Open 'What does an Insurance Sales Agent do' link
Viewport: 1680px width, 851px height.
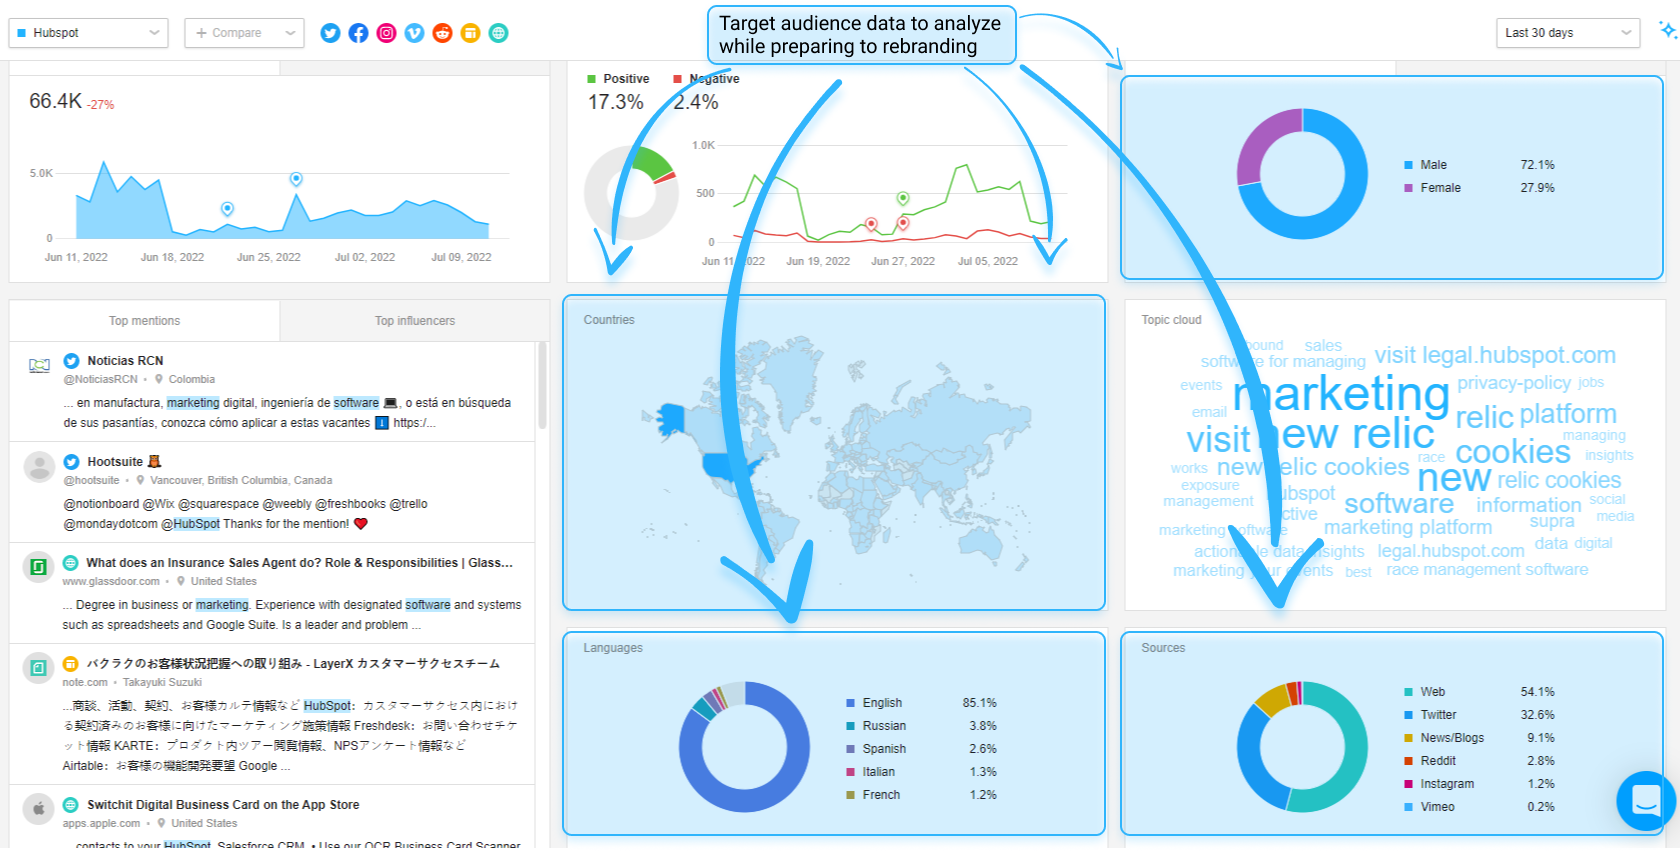click(299, 563)
